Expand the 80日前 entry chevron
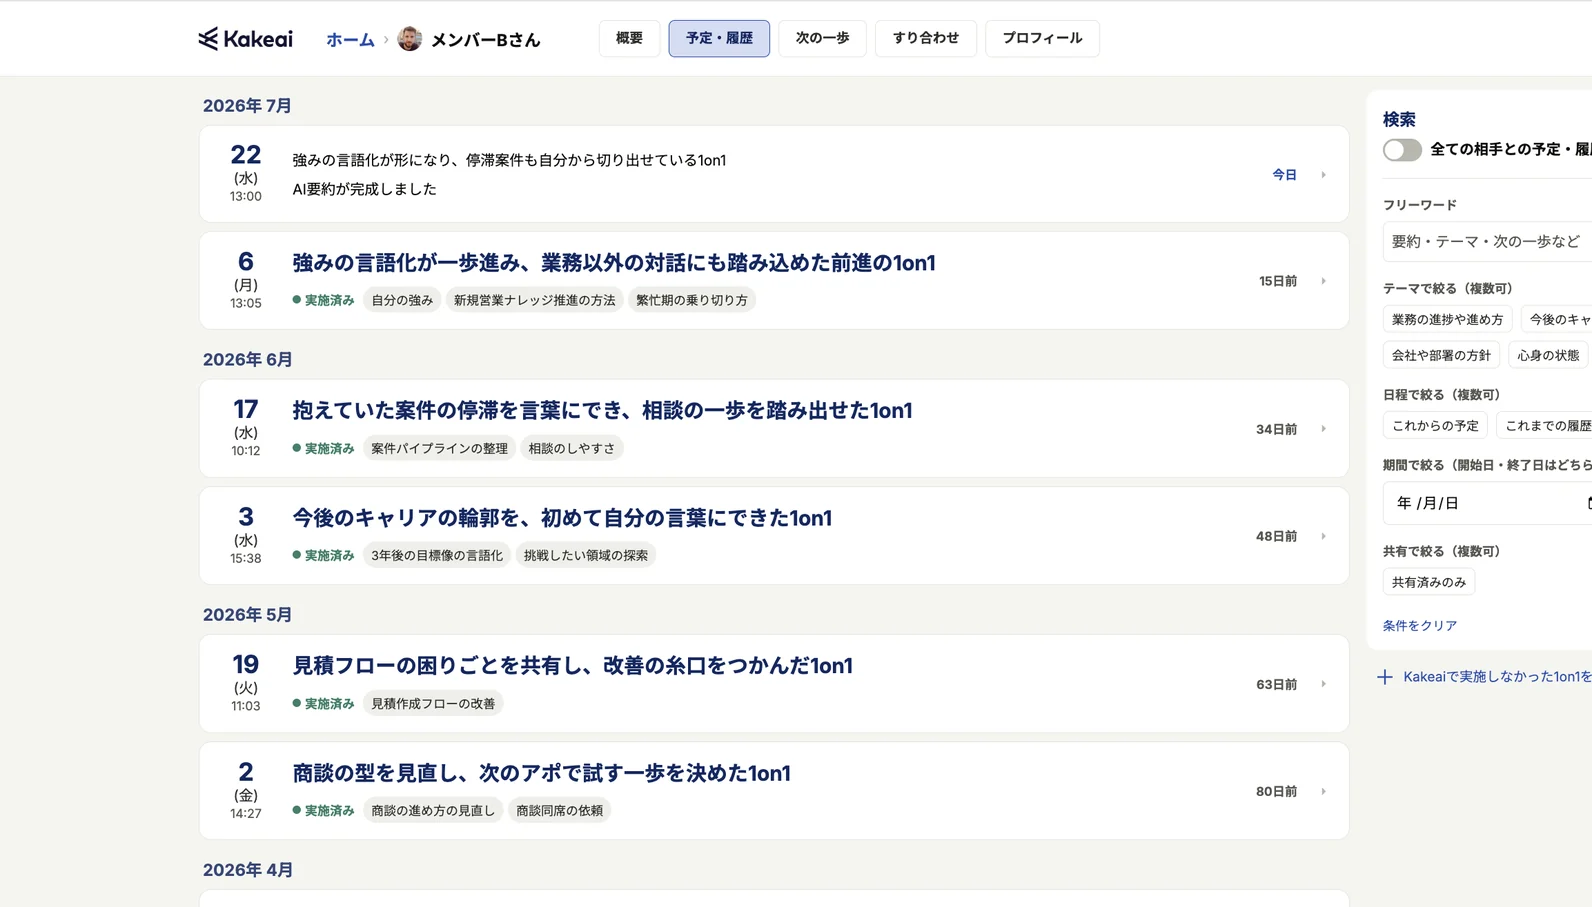The width and height of the screenshot is (1592, 907). (1323, 791)
